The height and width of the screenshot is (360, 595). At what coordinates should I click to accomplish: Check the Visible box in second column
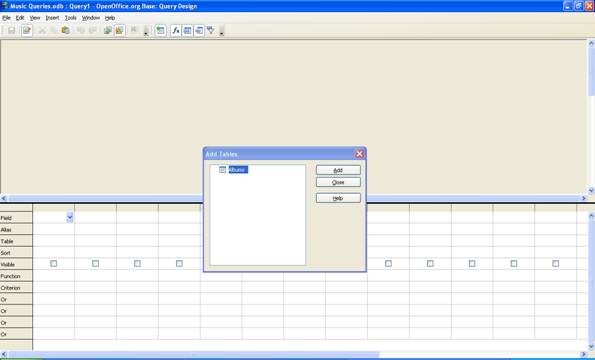[95, 263]
